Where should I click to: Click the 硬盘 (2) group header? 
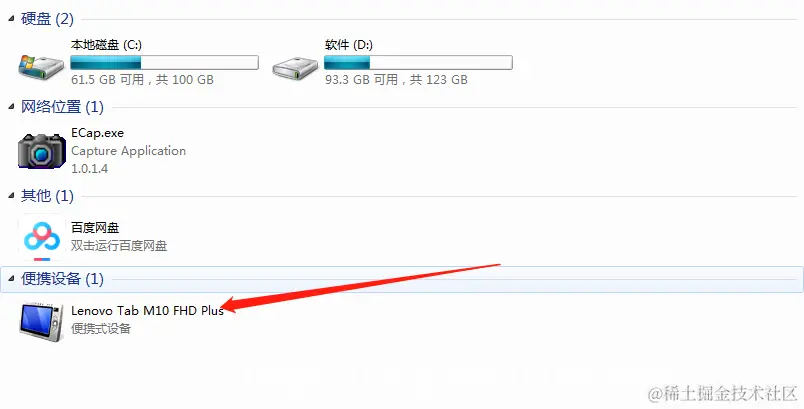[47, 19]
